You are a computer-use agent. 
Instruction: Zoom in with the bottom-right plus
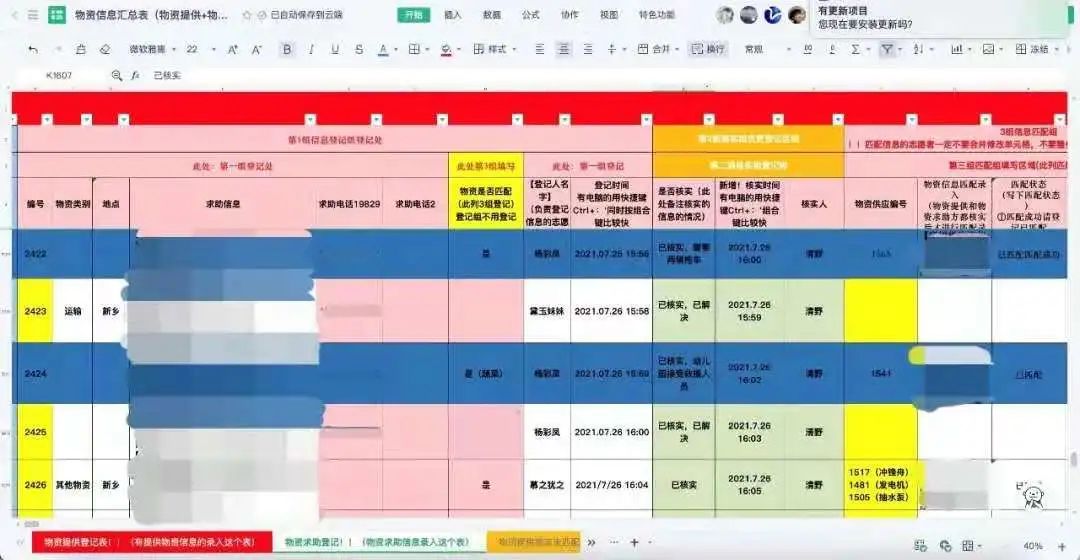tap(1061, 546)
